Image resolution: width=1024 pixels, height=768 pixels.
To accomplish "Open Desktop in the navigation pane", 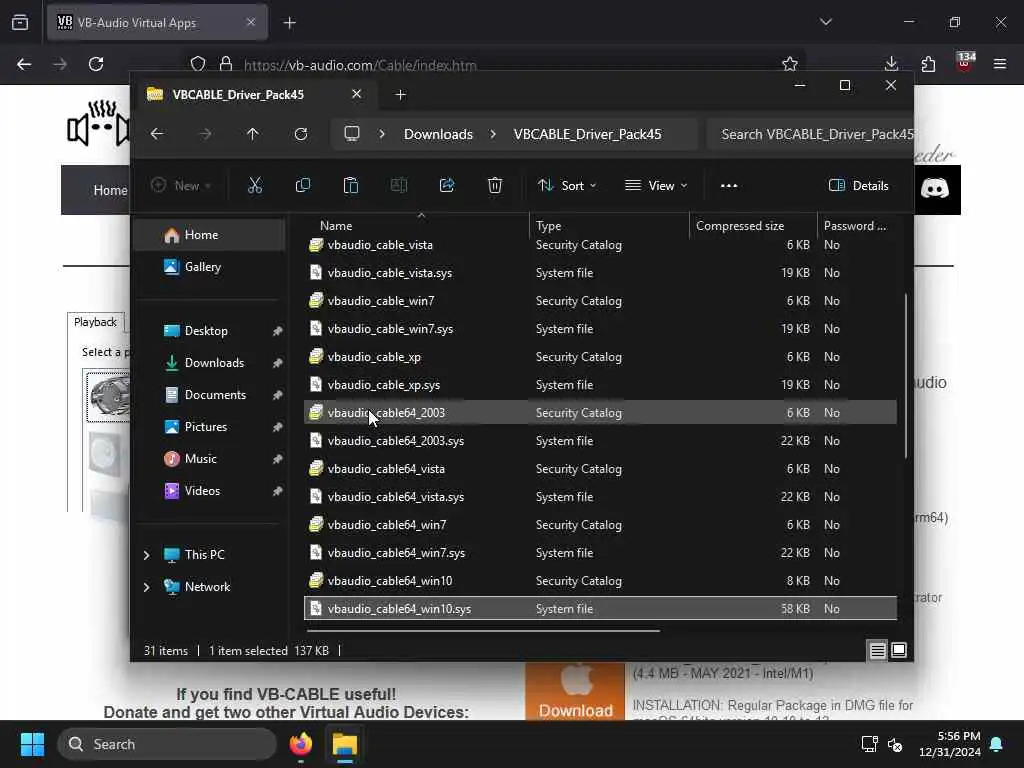I will point(209,331).
